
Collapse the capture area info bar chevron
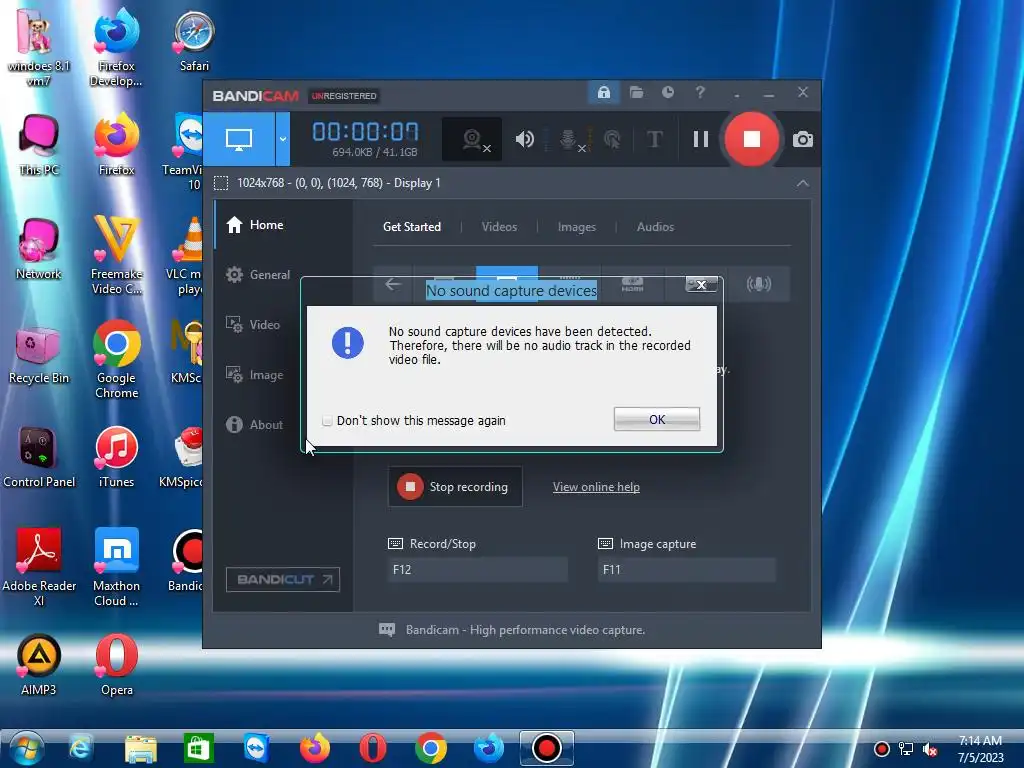pyautogui.click(x=803, y=184)
